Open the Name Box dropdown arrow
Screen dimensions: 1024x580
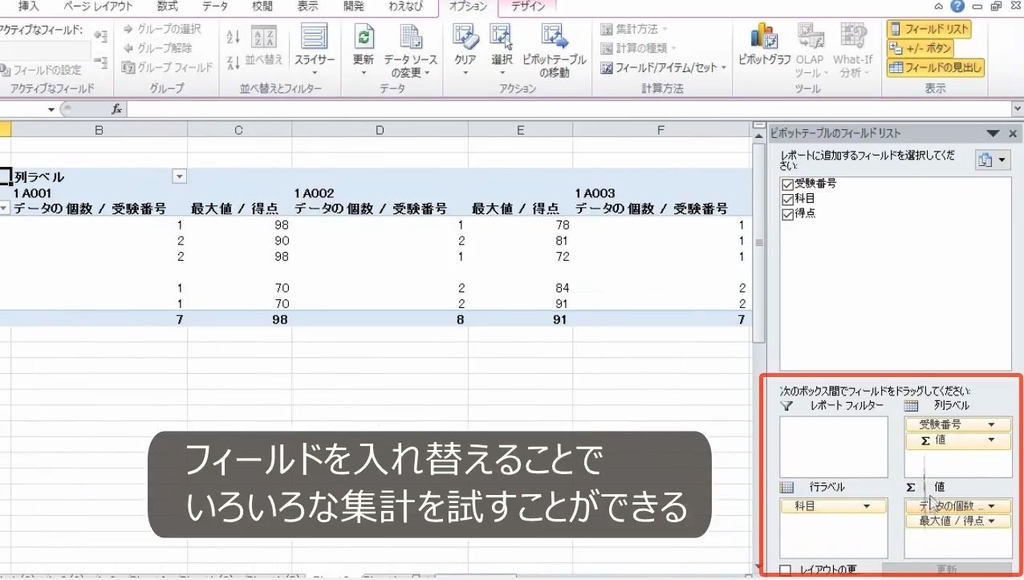pyautogui.click(x=51, y=109)
